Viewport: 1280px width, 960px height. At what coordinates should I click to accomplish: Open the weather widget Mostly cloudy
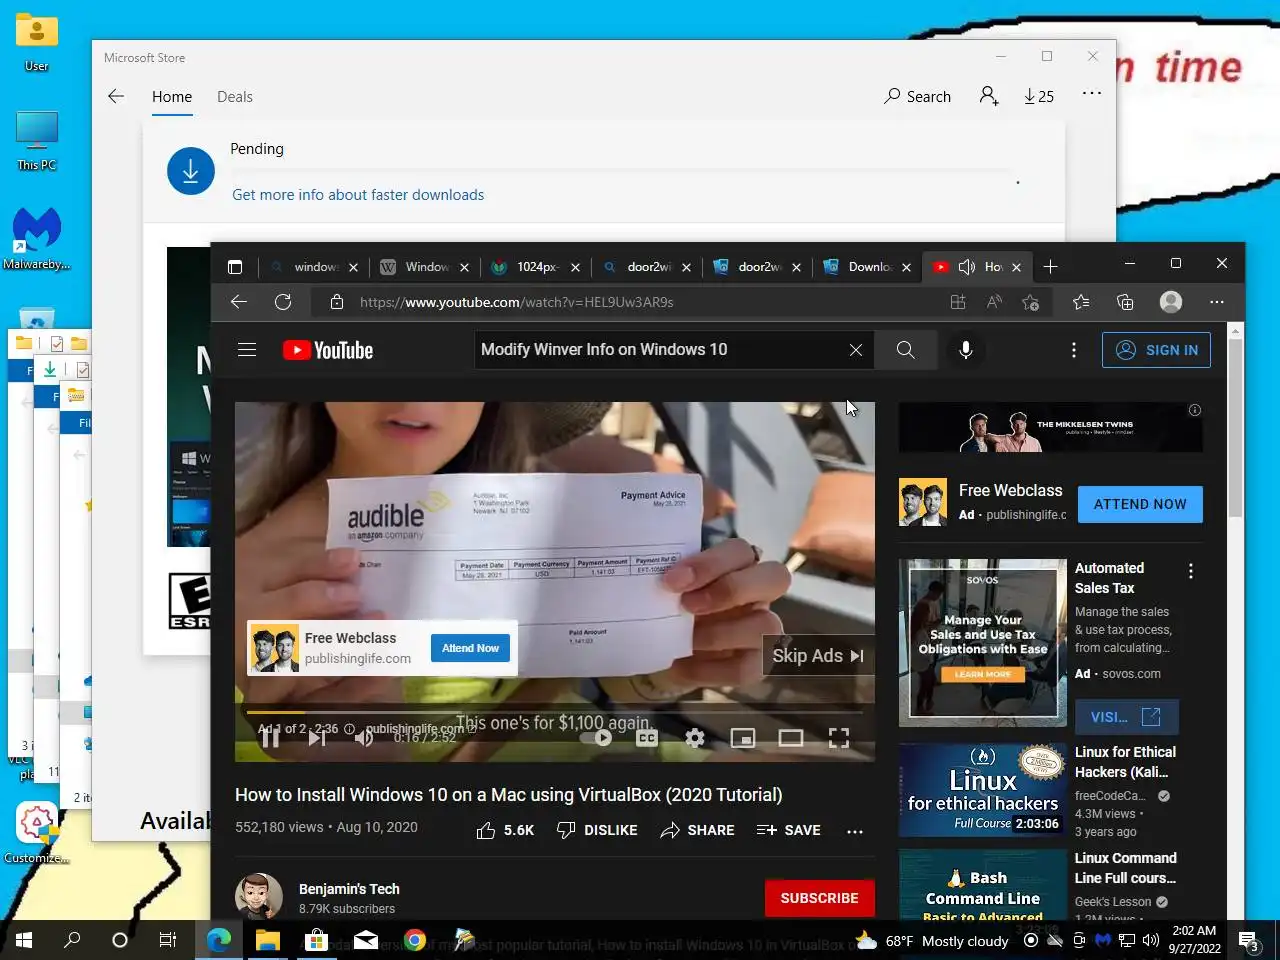[x=932, y=941]
